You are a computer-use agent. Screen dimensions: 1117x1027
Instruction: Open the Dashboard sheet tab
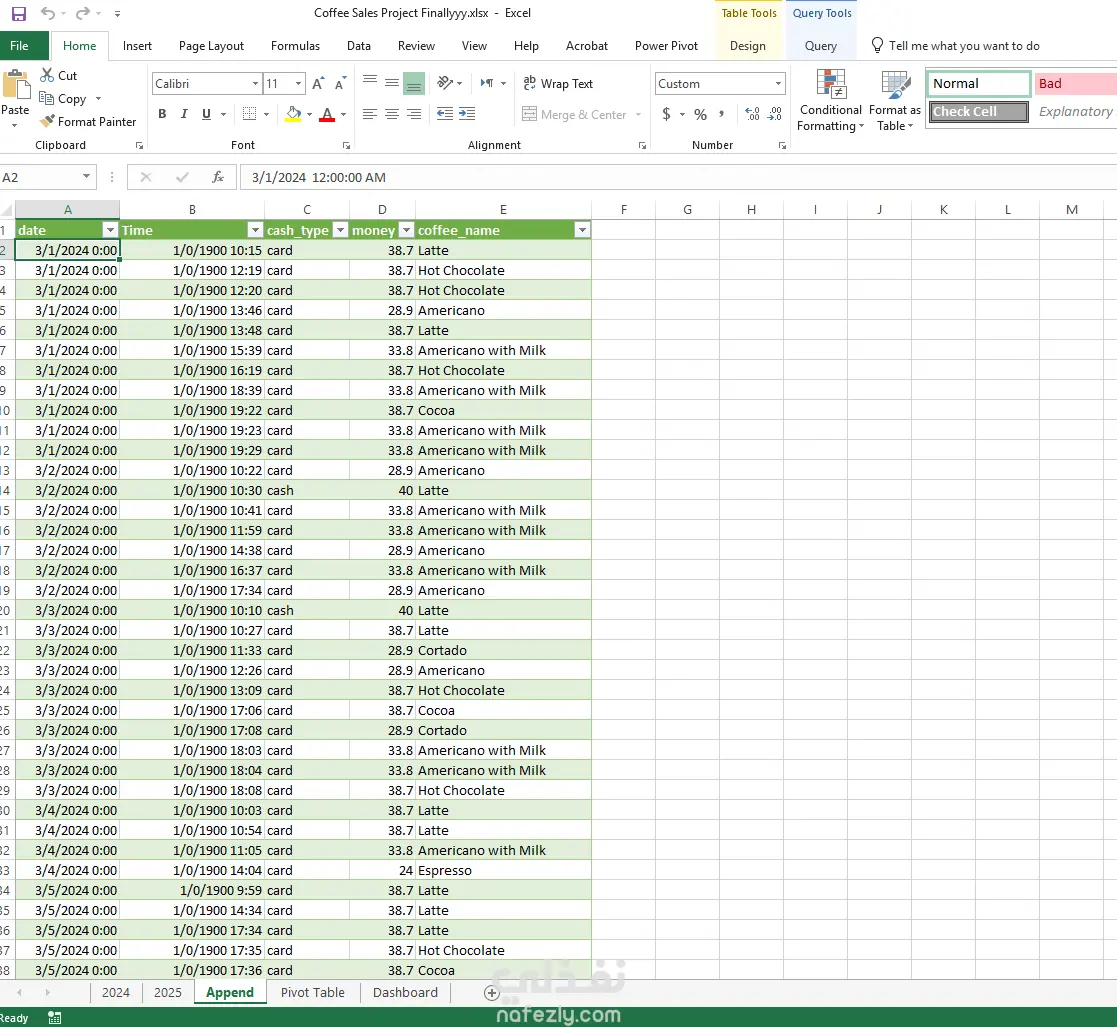click(405, 992)
